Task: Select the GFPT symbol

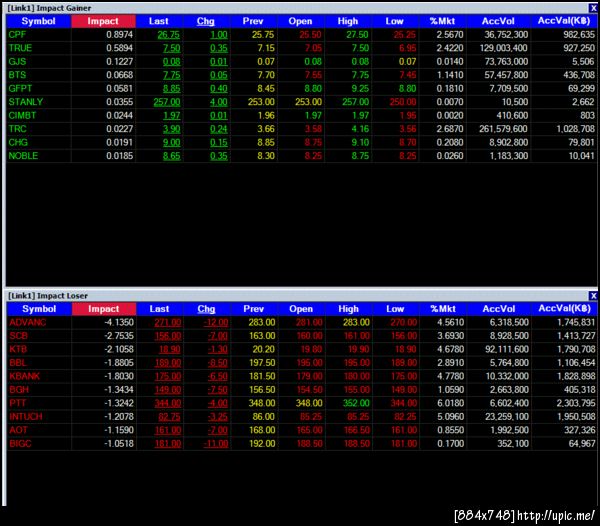Action: coord(20,88)
